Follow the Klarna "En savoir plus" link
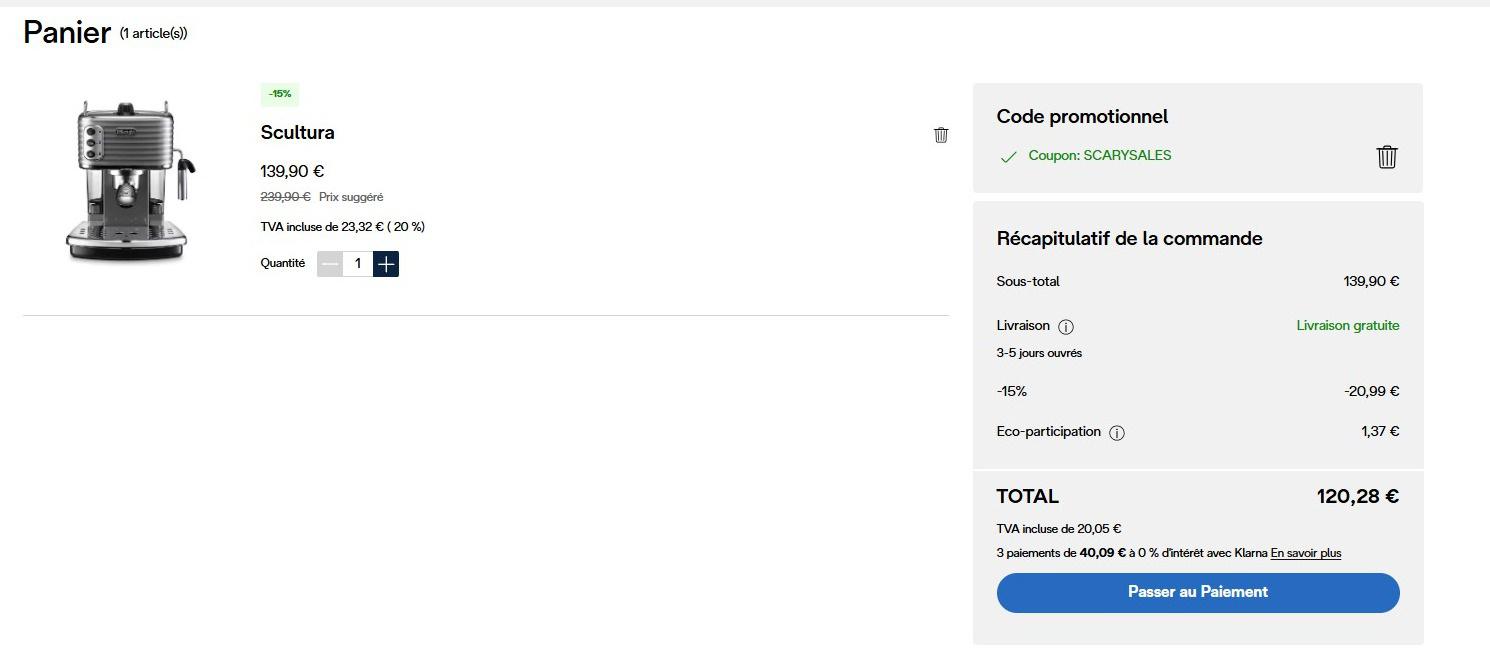 pyautogui.click(x=1305, y=553)
